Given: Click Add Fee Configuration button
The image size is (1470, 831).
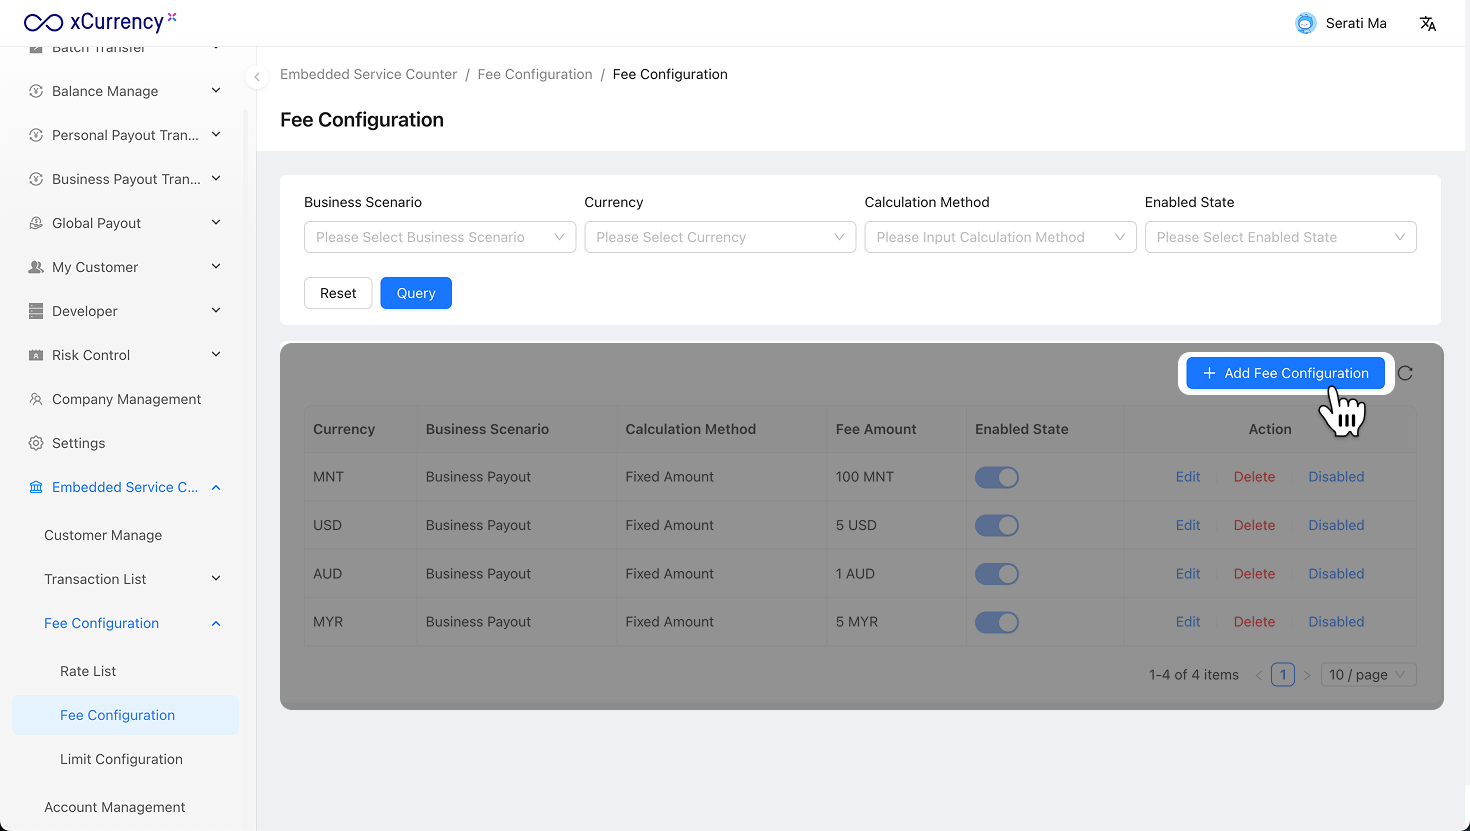Looking at the screenshot, I should point(1285,373).
